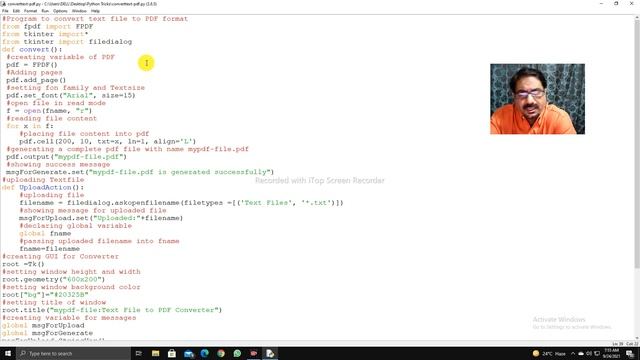Launch Microsoft Edge from the taskbar

(204, 353)
